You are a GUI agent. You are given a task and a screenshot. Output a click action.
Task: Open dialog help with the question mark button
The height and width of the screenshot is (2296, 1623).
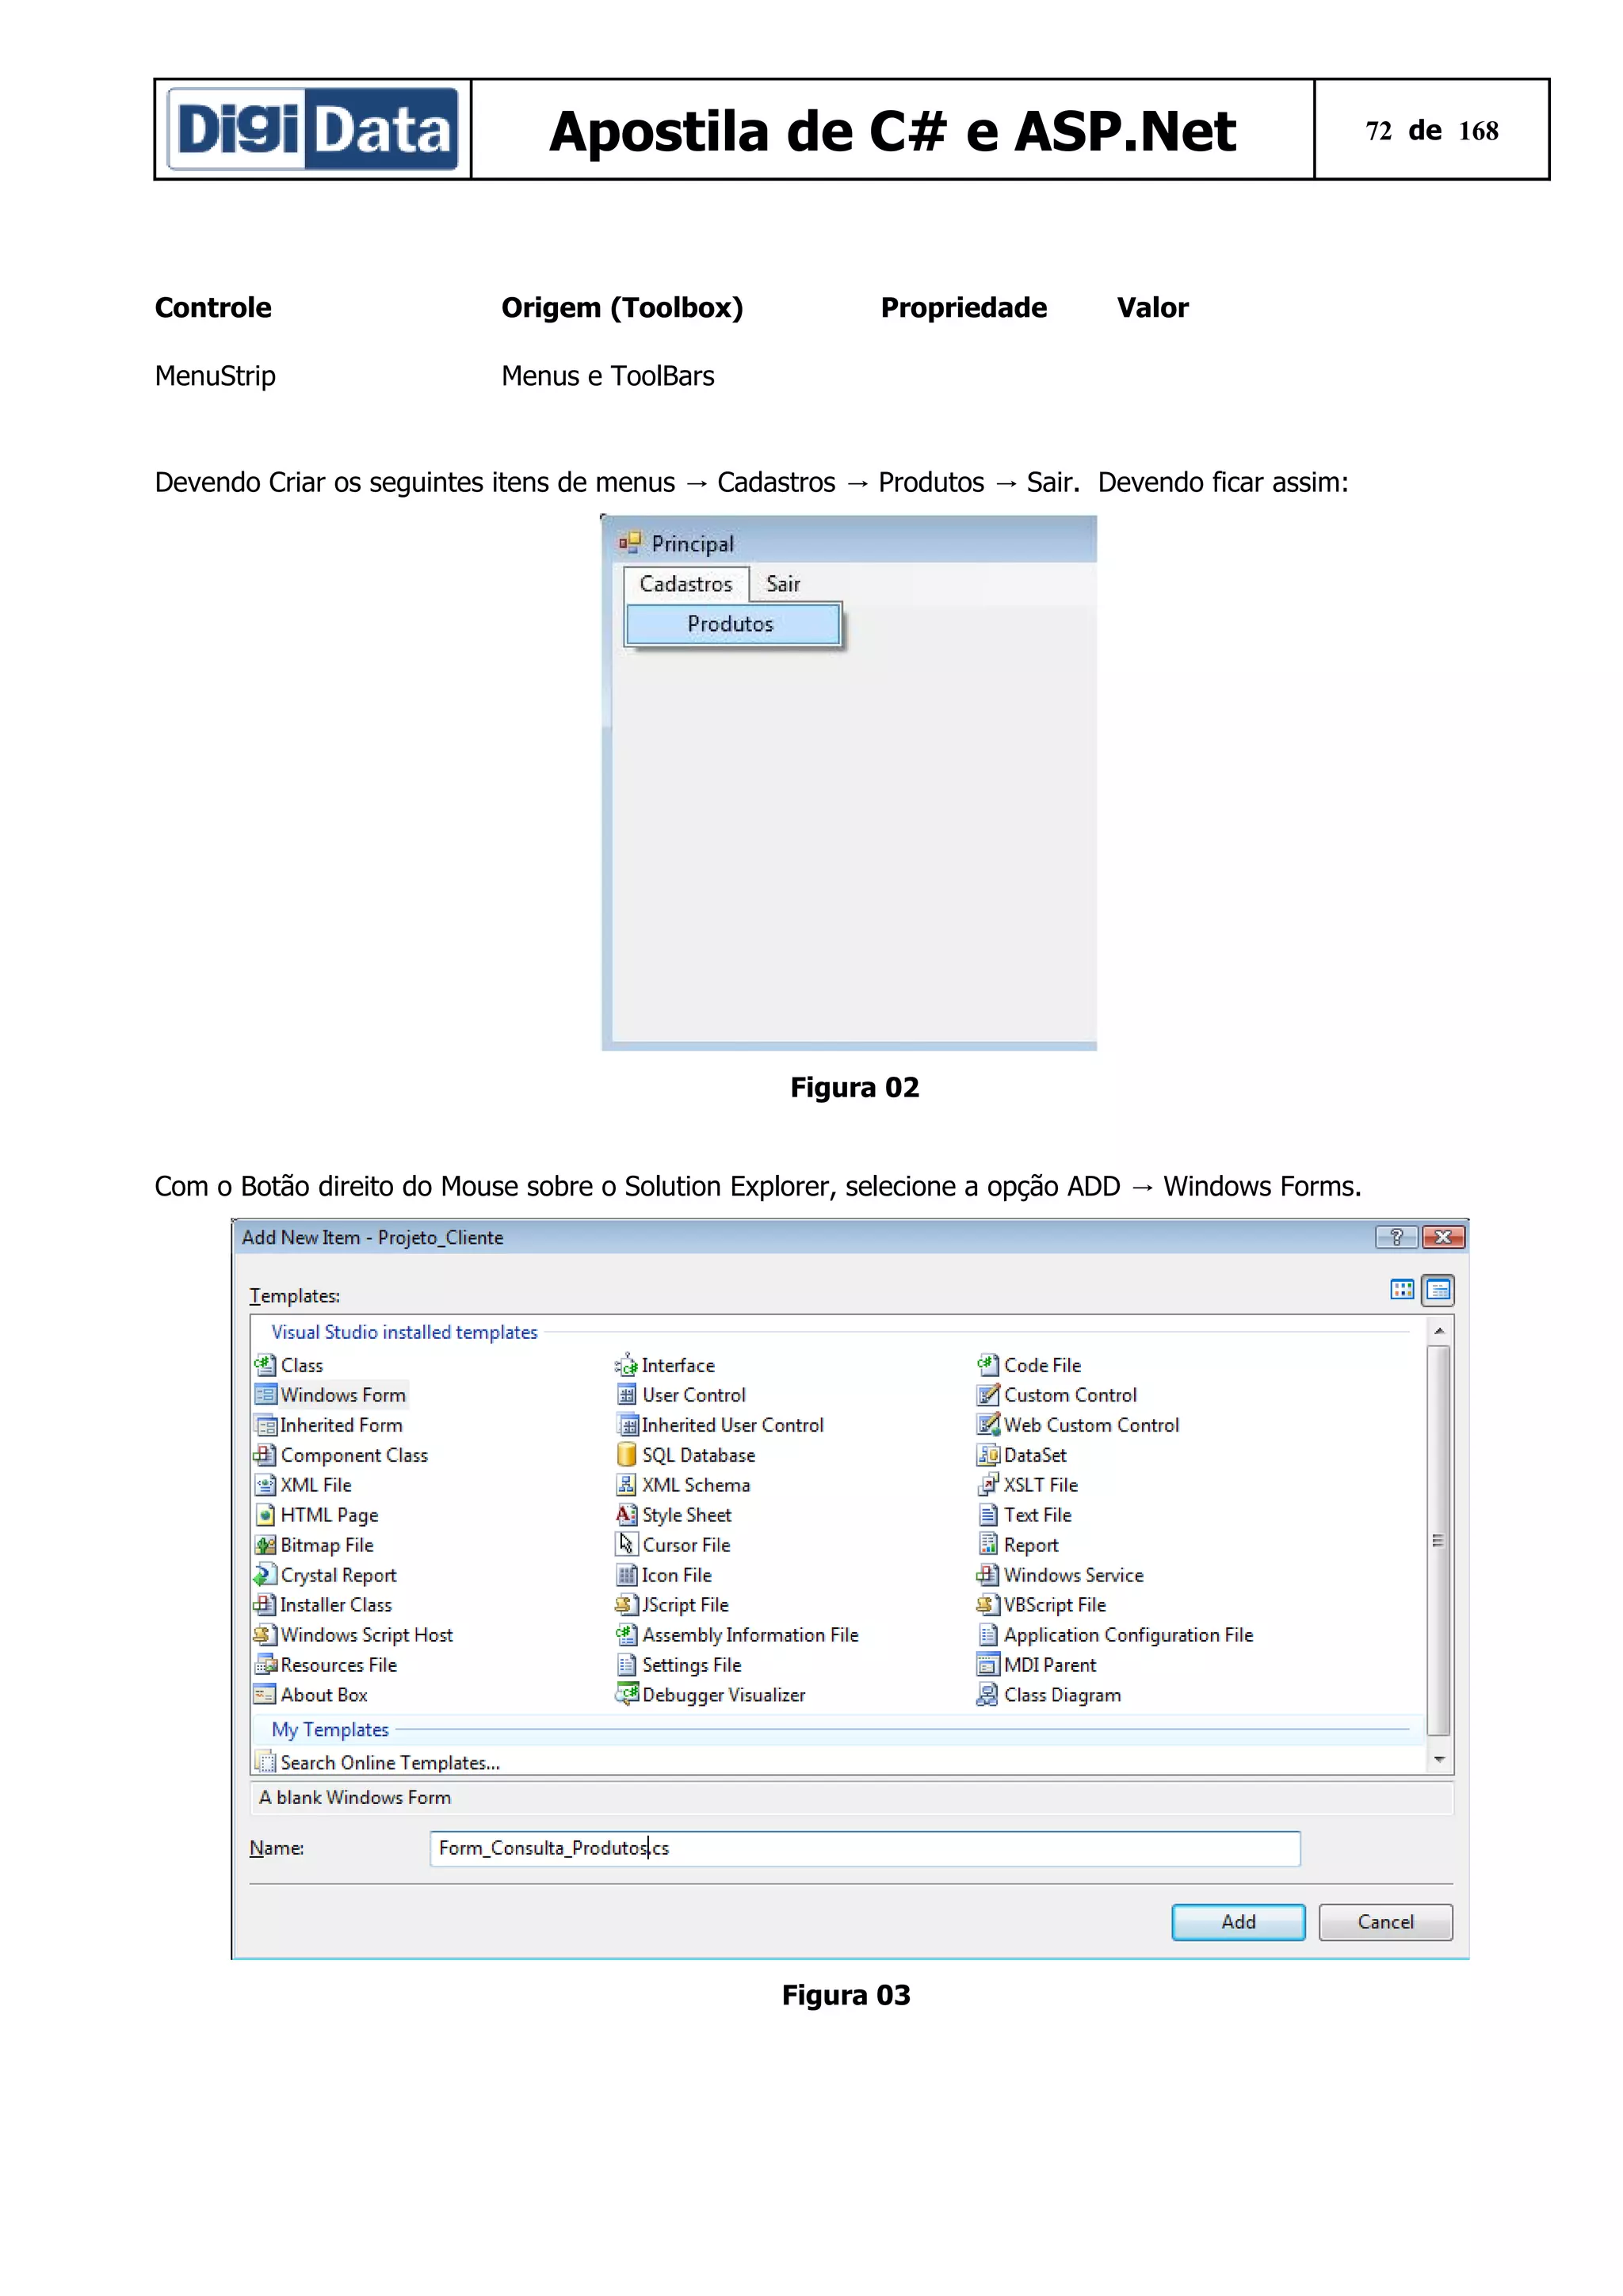[x=1396, y=1237]
